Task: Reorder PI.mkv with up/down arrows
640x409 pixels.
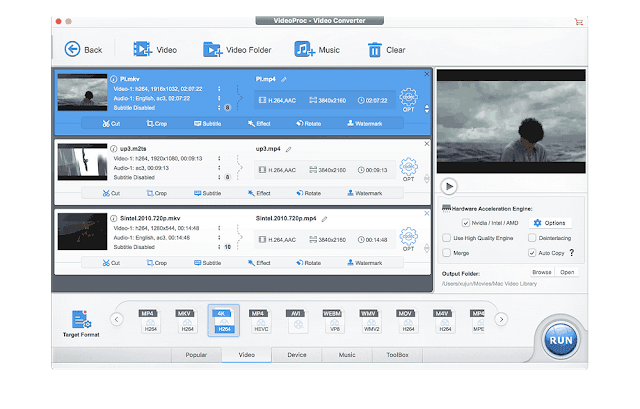Action: pyautogui.click(x=427, y=109)
